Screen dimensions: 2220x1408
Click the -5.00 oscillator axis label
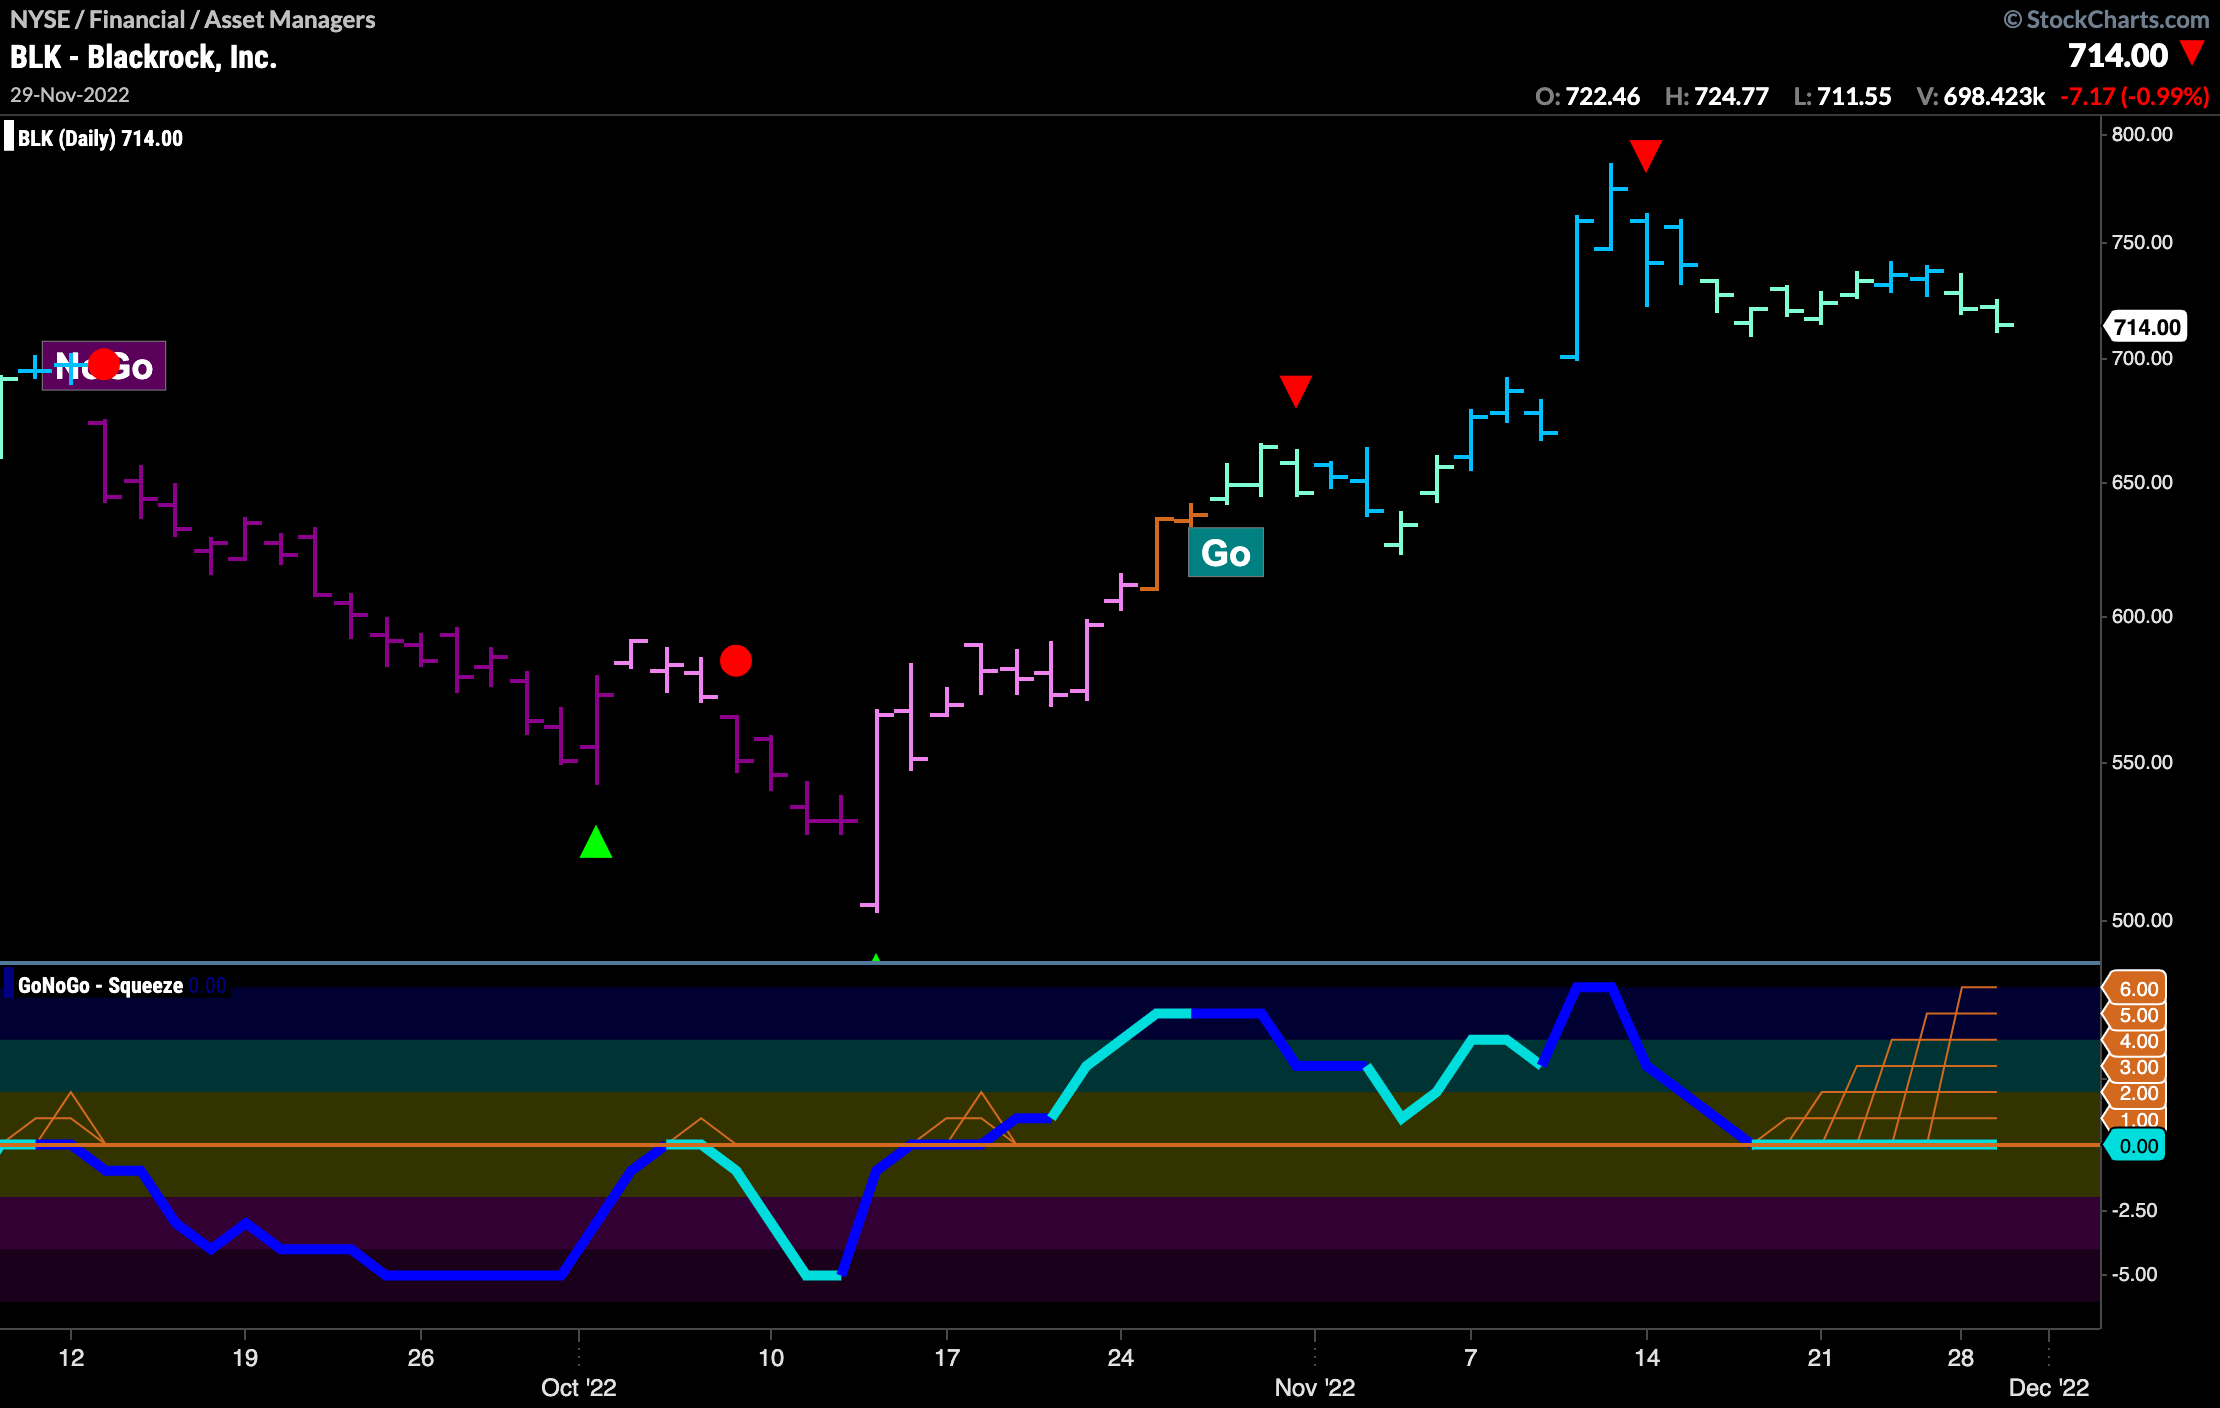click(x=2134, y=1274)
